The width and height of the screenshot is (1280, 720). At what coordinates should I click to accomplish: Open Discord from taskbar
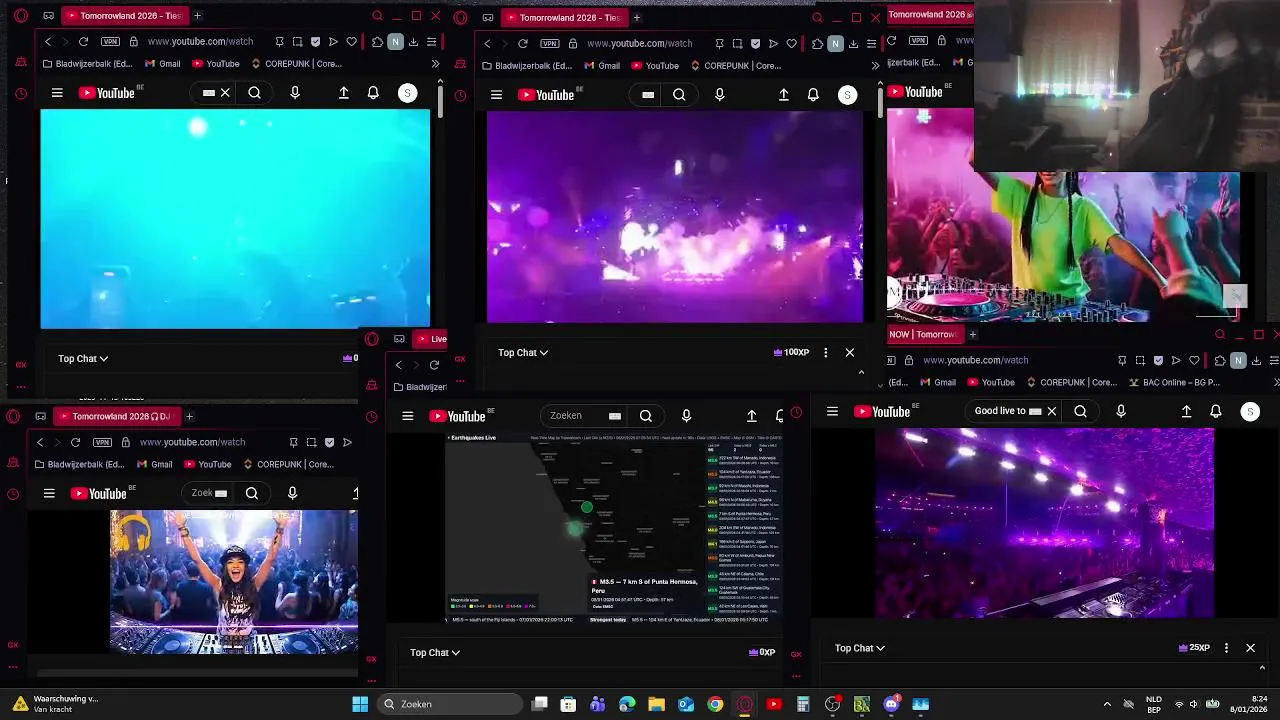[891, 704]
